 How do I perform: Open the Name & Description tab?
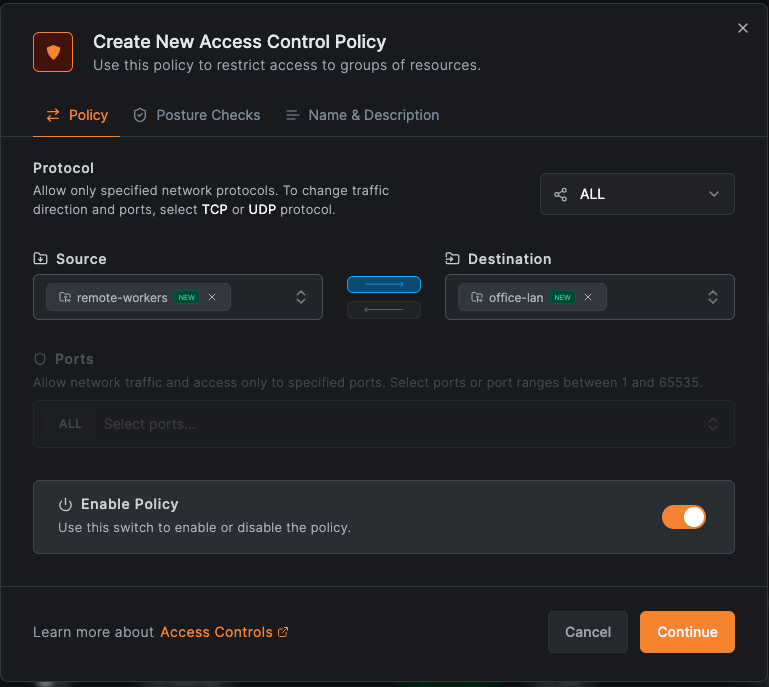click(x=362, y=115)
